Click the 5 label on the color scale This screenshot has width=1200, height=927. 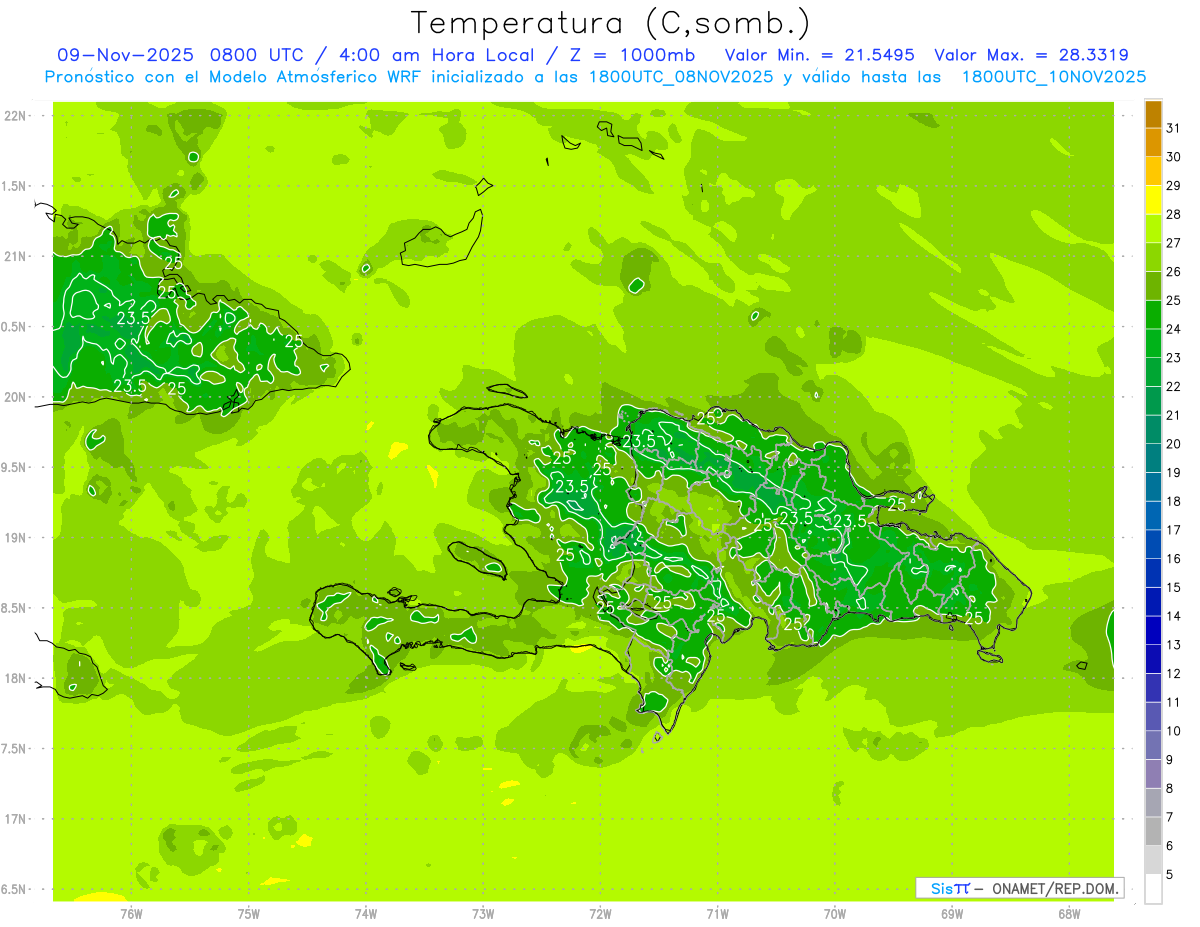[1170, 875]
